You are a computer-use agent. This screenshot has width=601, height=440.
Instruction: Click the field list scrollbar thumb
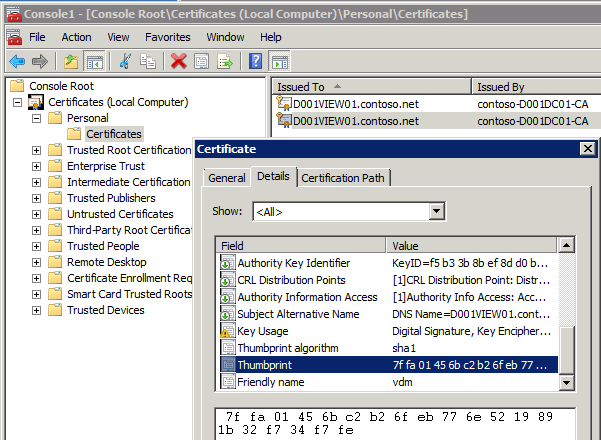point(567,350)
